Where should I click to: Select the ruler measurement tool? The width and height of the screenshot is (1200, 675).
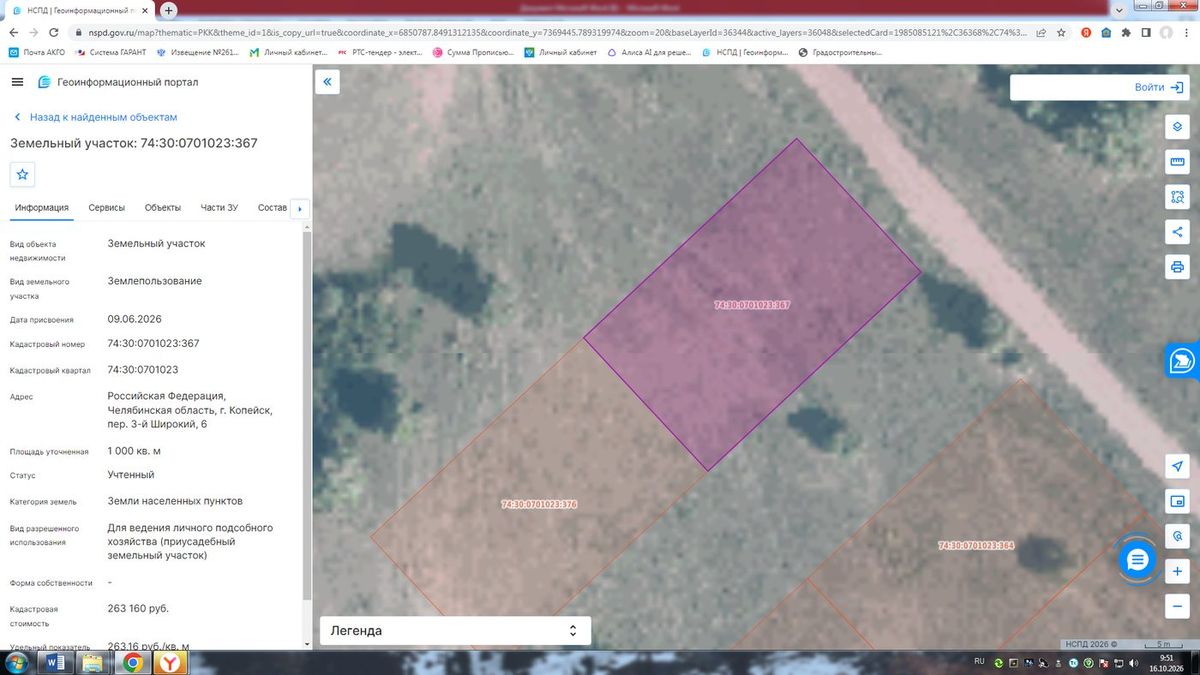pyautogui.click(x=1177, y=162)
